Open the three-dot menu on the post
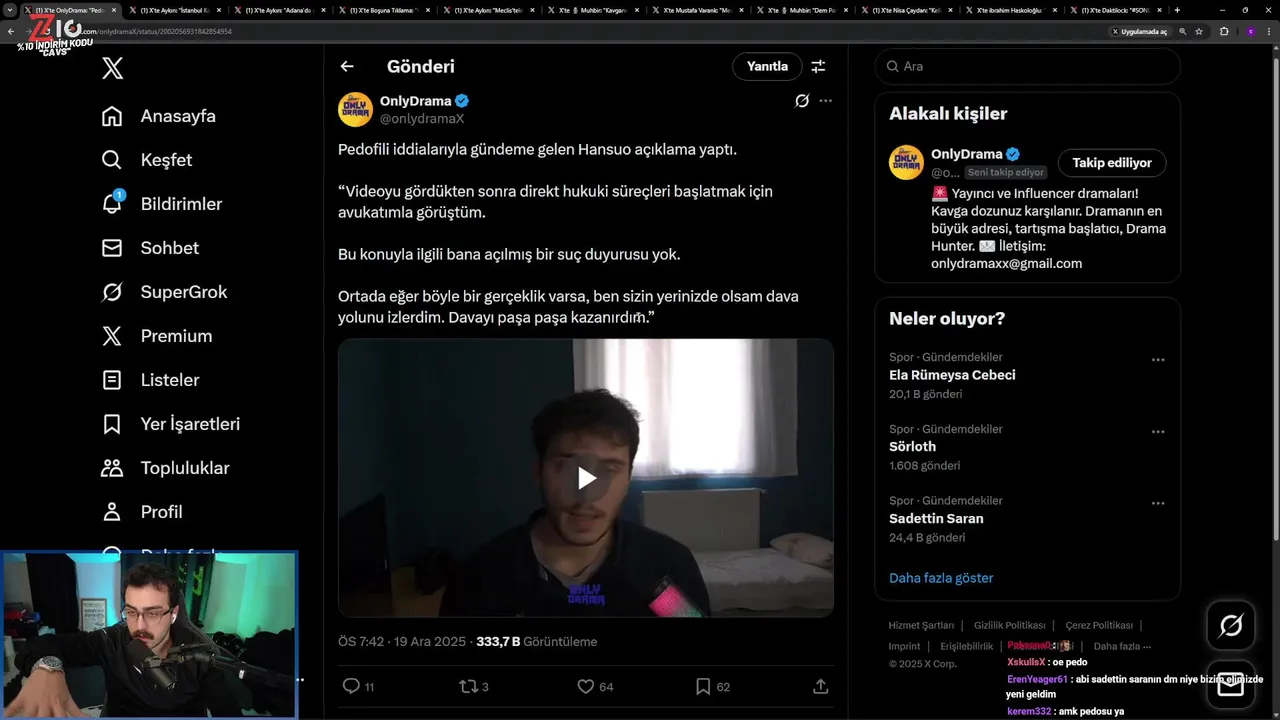 click(825, 101)
